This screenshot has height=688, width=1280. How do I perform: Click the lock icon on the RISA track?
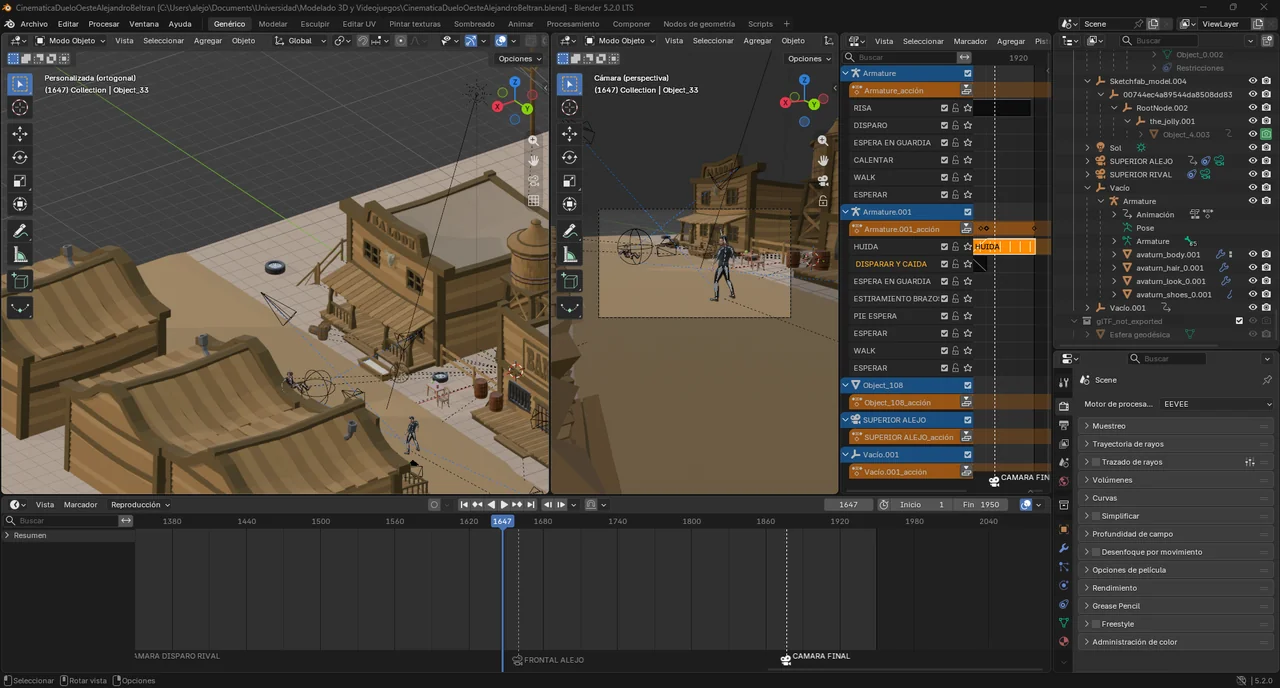tap(956, 108)
